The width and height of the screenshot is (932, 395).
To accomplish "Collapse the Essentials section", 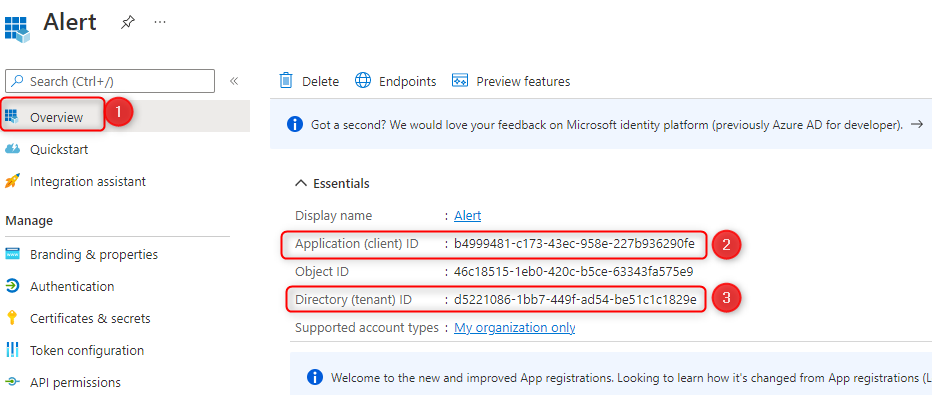I will tap(301, 184).
